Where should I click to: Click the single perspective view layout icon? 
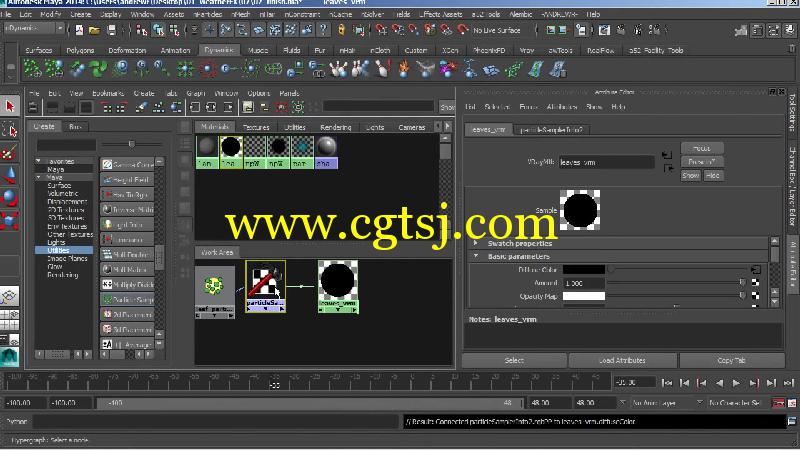point(10,295)
